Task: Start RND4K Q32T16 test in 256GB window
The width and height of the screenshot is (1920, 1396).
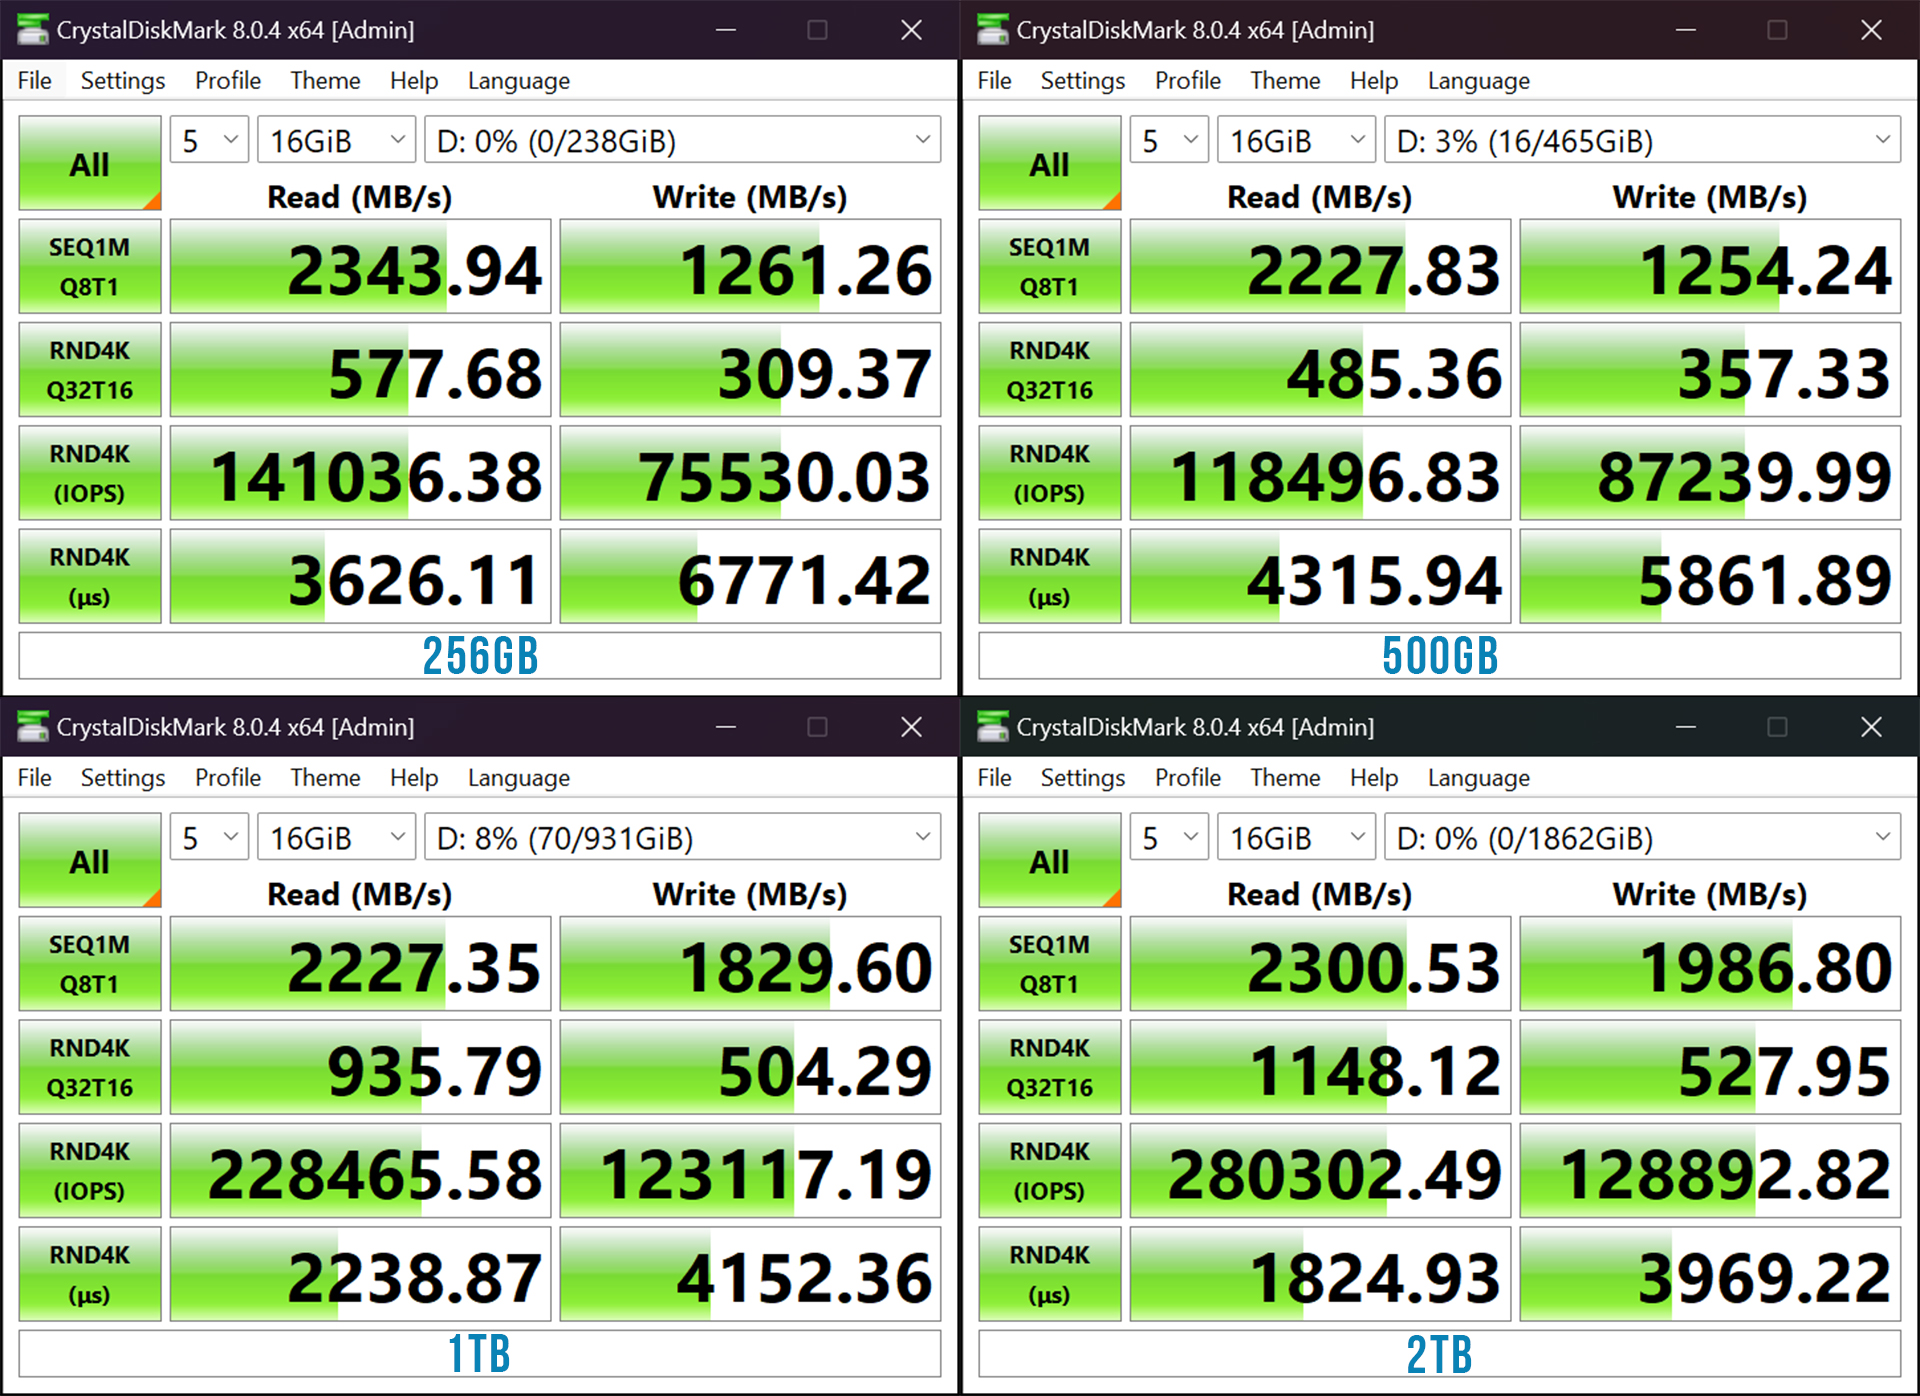Action: point(90,370)
